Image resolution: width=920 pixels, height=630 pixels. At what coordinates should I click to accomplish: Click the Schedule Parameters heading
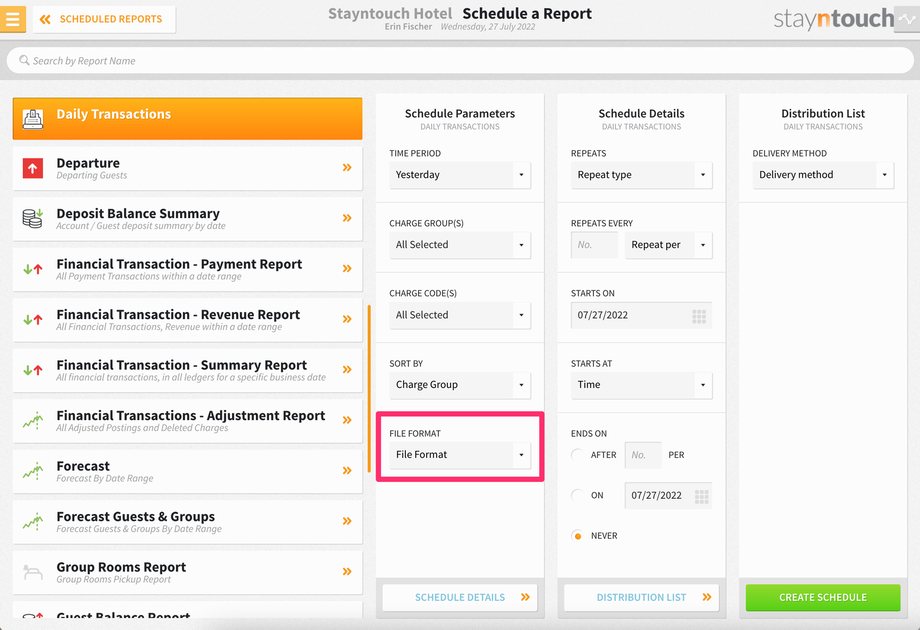click(459, 113)
